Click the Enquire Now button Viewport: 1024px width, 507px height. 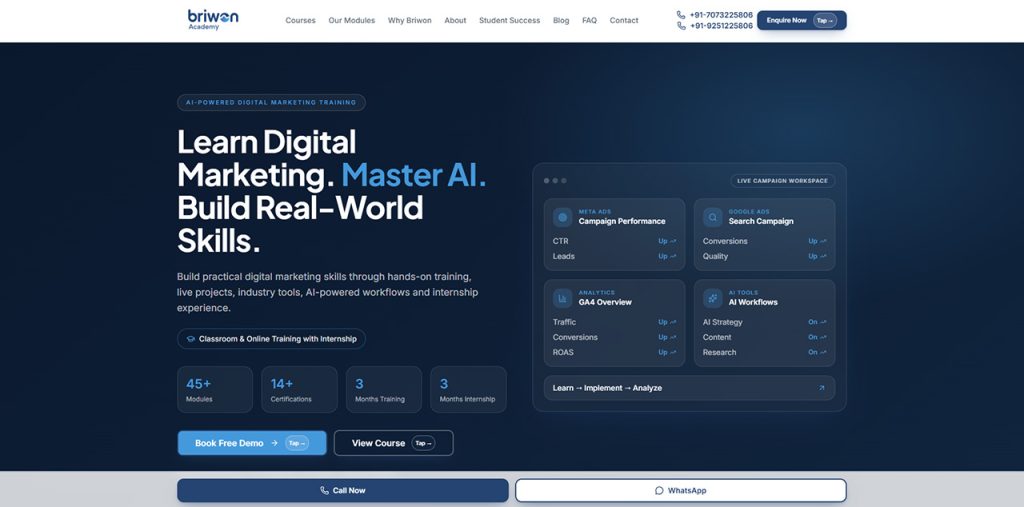(801, 20)
